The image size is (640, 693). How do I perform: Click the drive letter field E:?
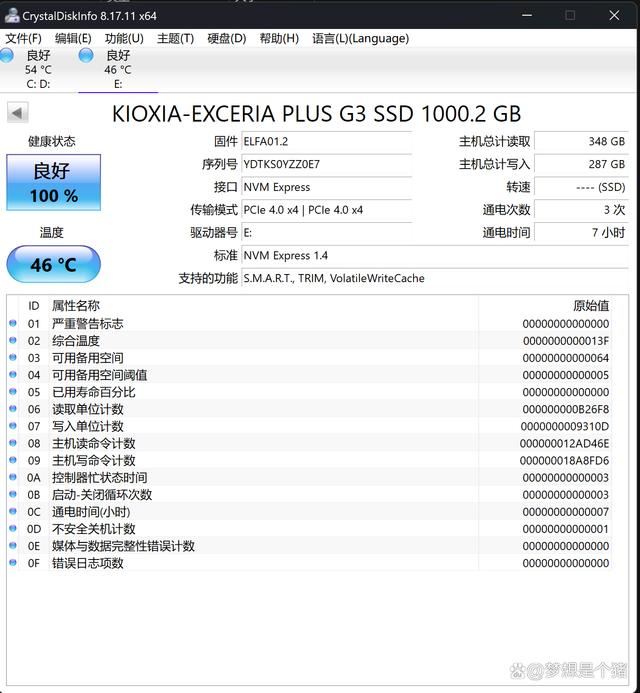(326, 232)
